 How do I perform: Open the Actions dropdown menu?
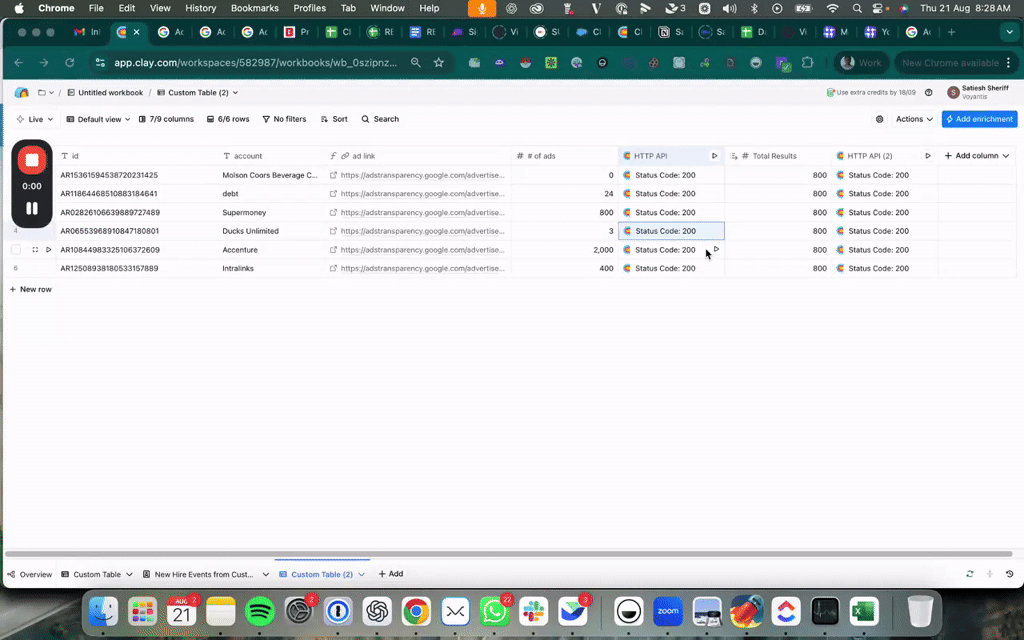(914, 119)
